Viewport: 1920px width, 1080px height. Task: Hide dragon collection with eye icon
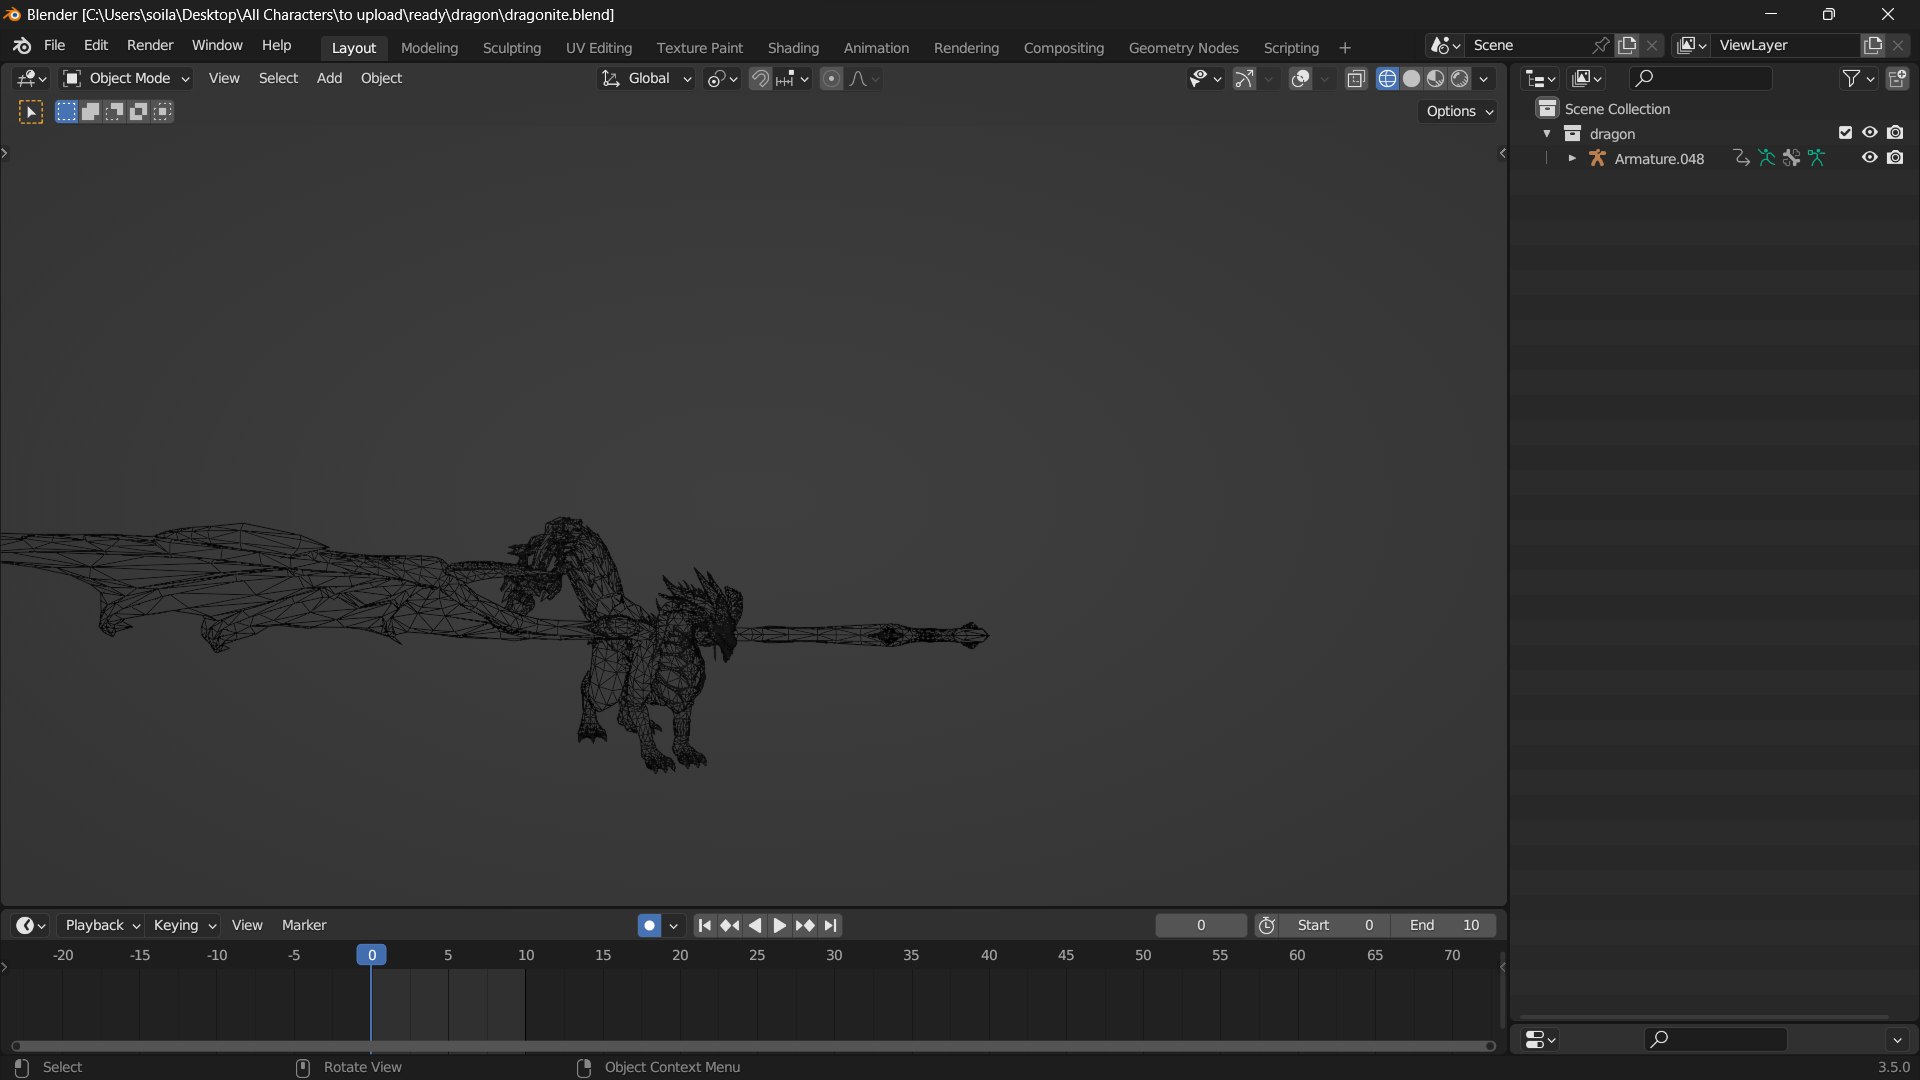click(x=1869, y=133)
